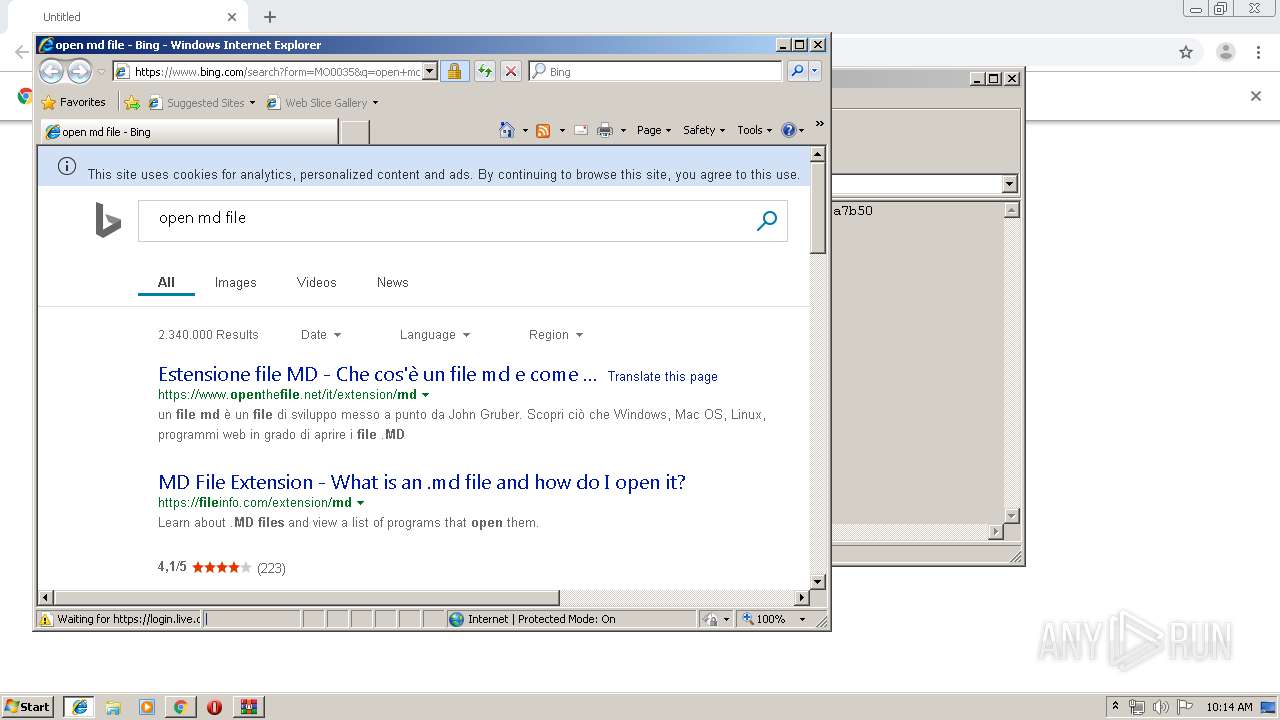Expand search provider dropdown arrow
1280x720 pixels.
click(815, 71)
